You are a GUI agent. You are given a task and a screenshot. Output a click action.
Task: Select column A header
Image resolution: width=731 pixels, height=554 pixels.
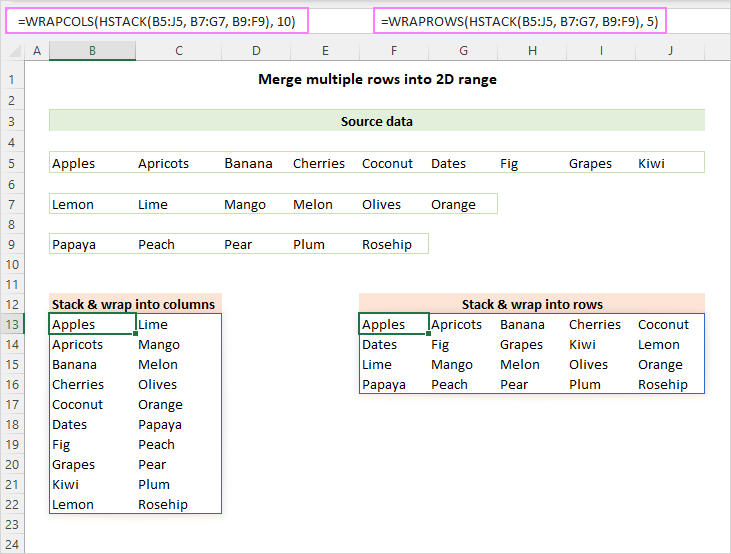pos(37,50)
